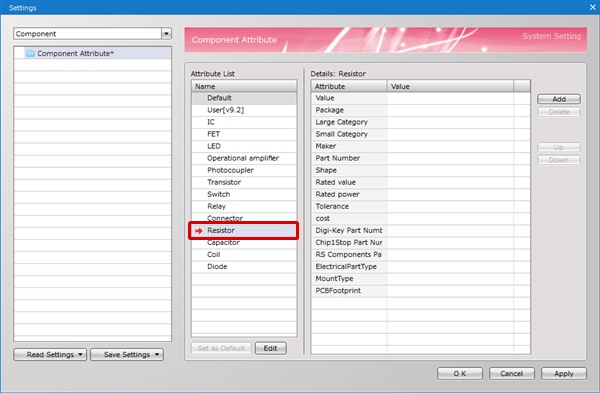The height and width of the screenshot is (393, 600).
Task: Expand the Read Settings dropdown button
Action: pyautogui.click(x=50, y=355)
